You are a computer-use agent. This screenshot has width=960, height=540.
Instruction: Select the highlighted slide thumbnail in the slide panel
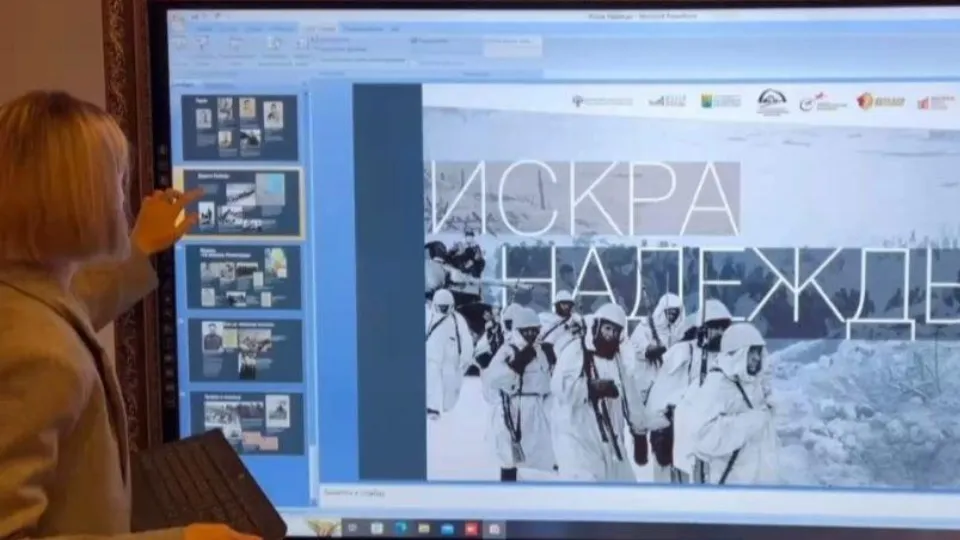(x=240, y=203)
